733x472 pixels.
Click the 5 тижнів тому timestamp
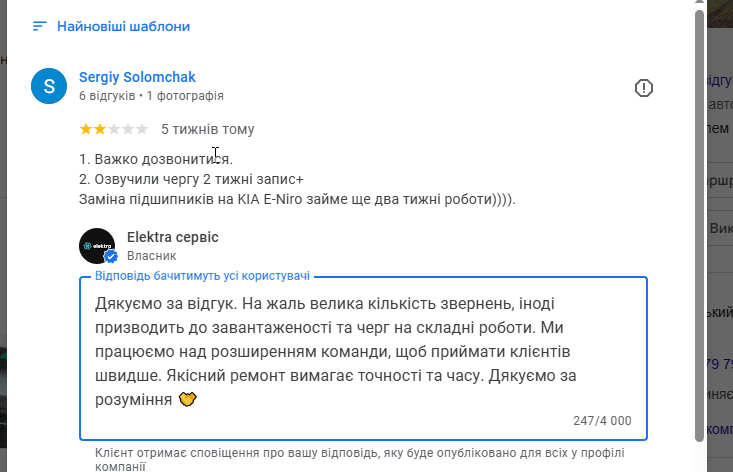207,129
